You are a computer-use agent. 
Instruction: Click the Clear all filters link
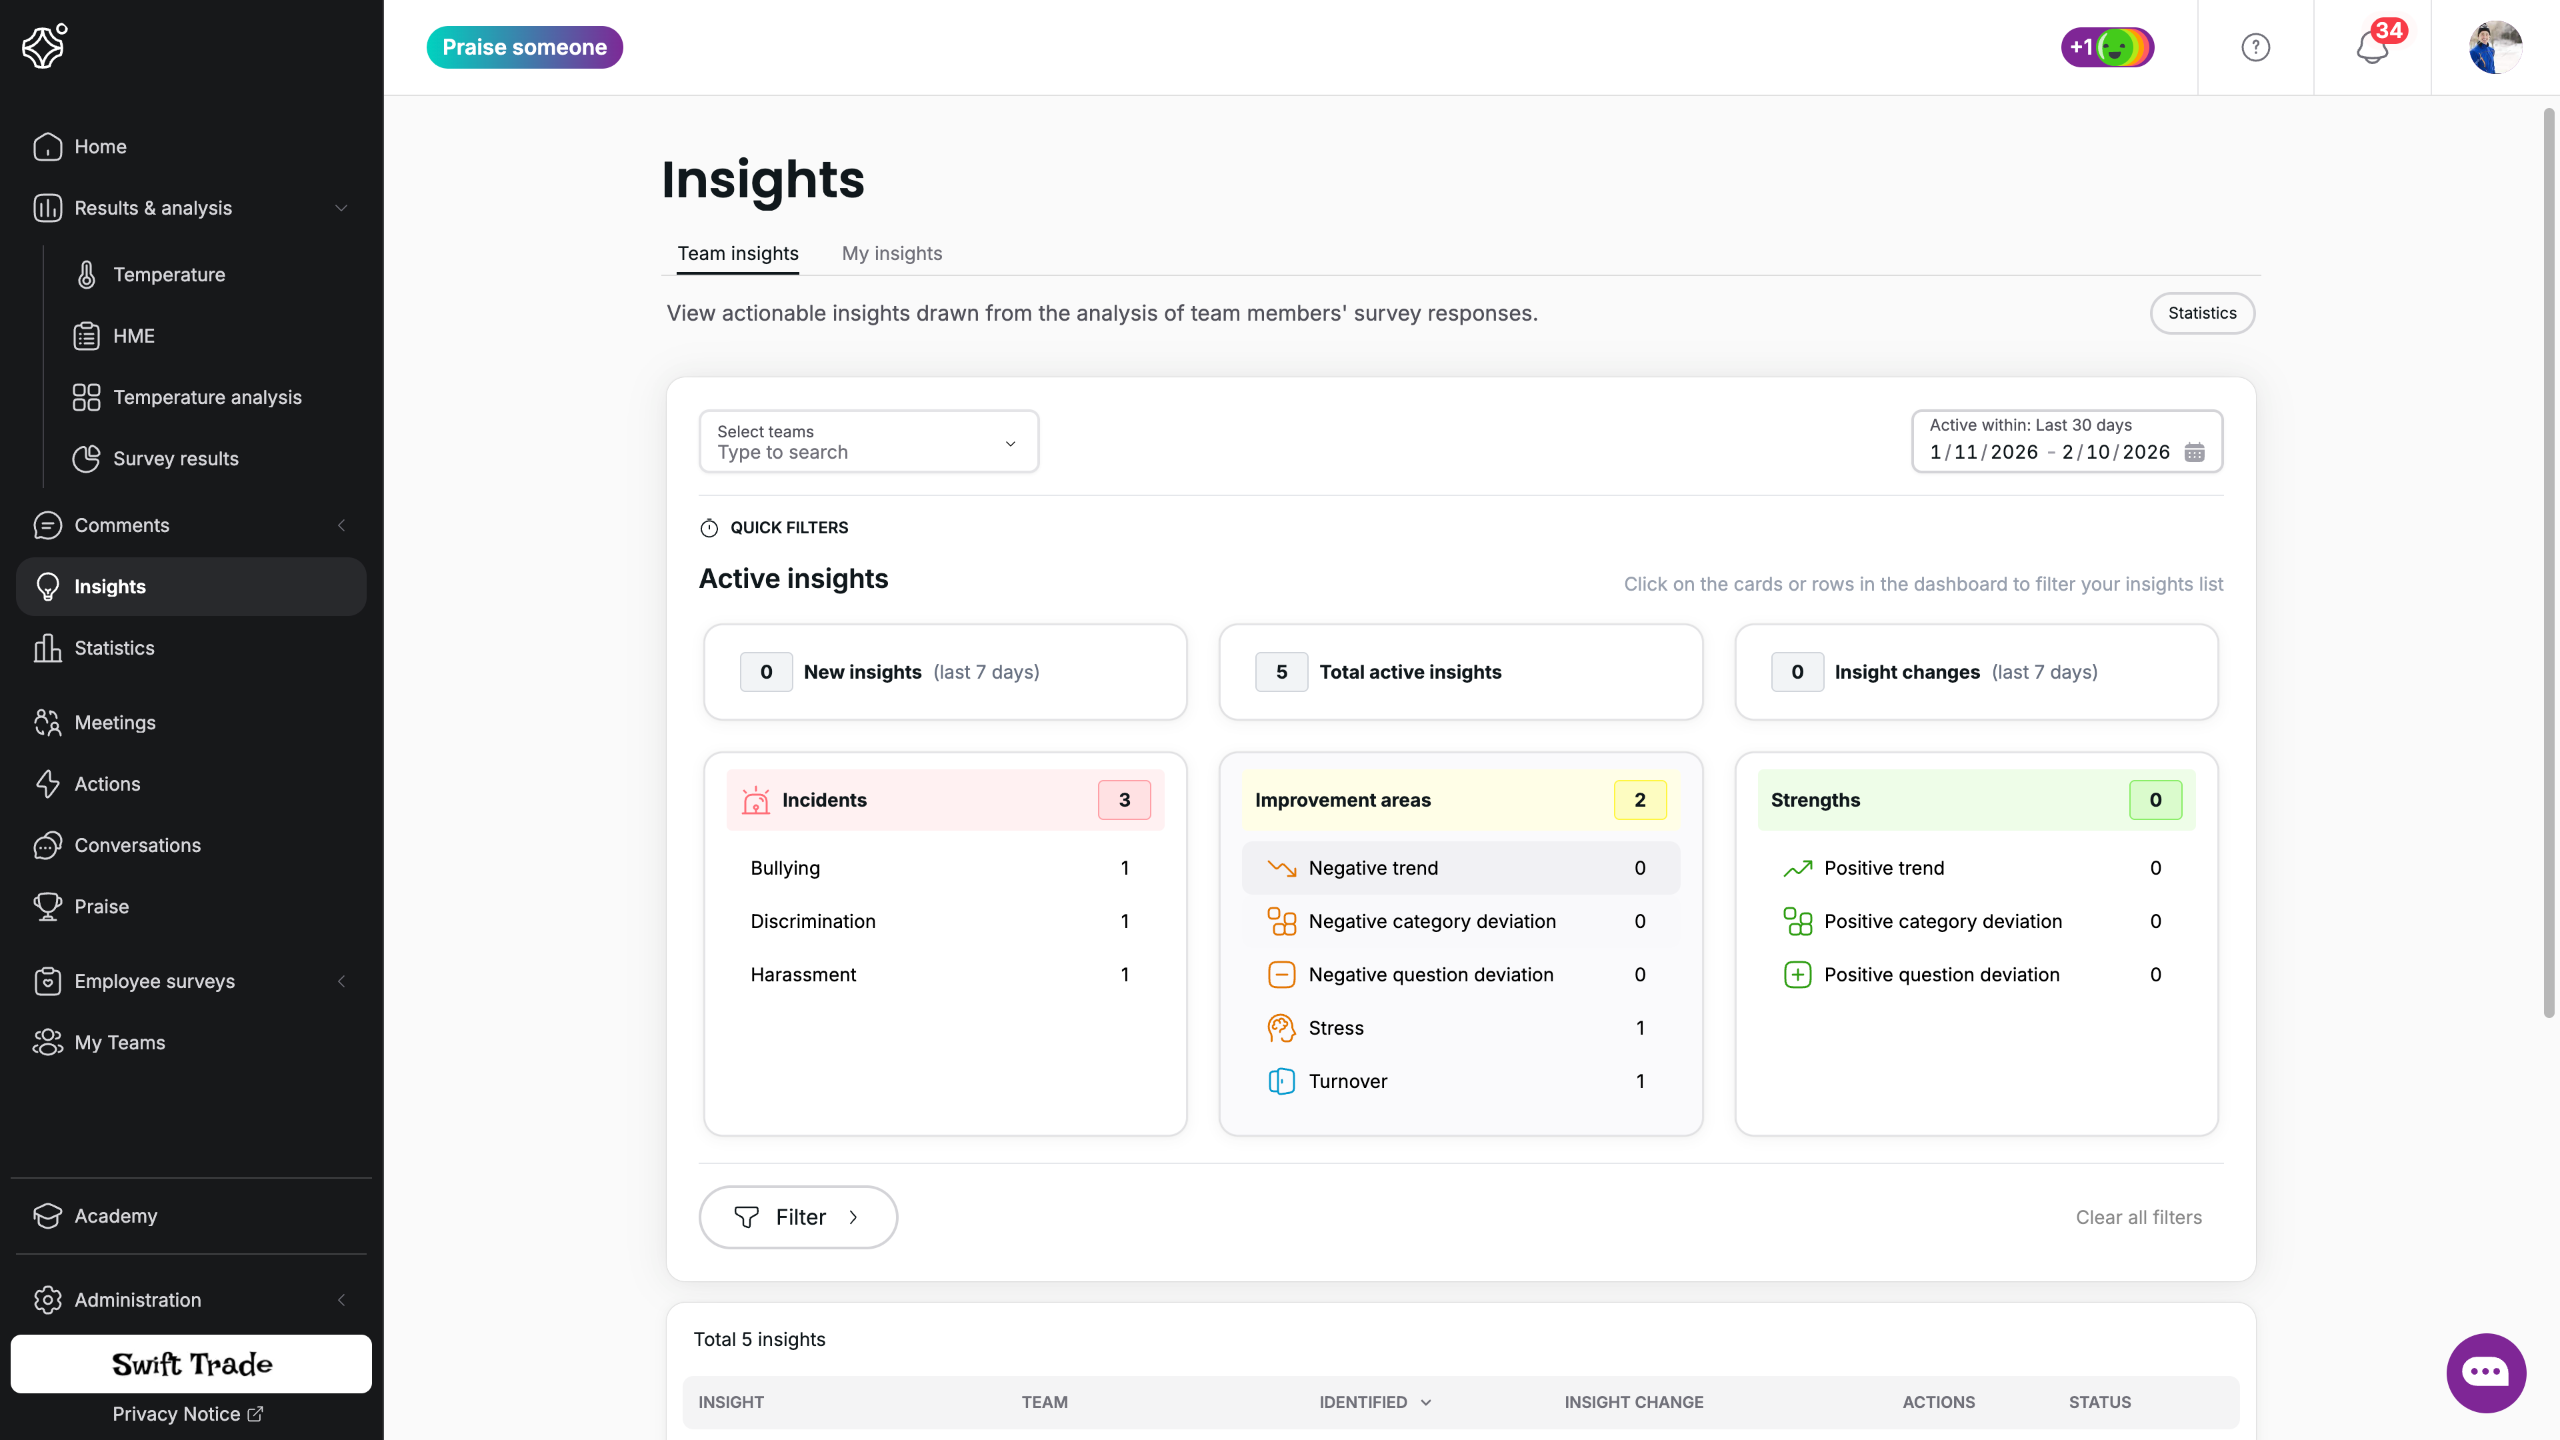click(2138, 1217)
